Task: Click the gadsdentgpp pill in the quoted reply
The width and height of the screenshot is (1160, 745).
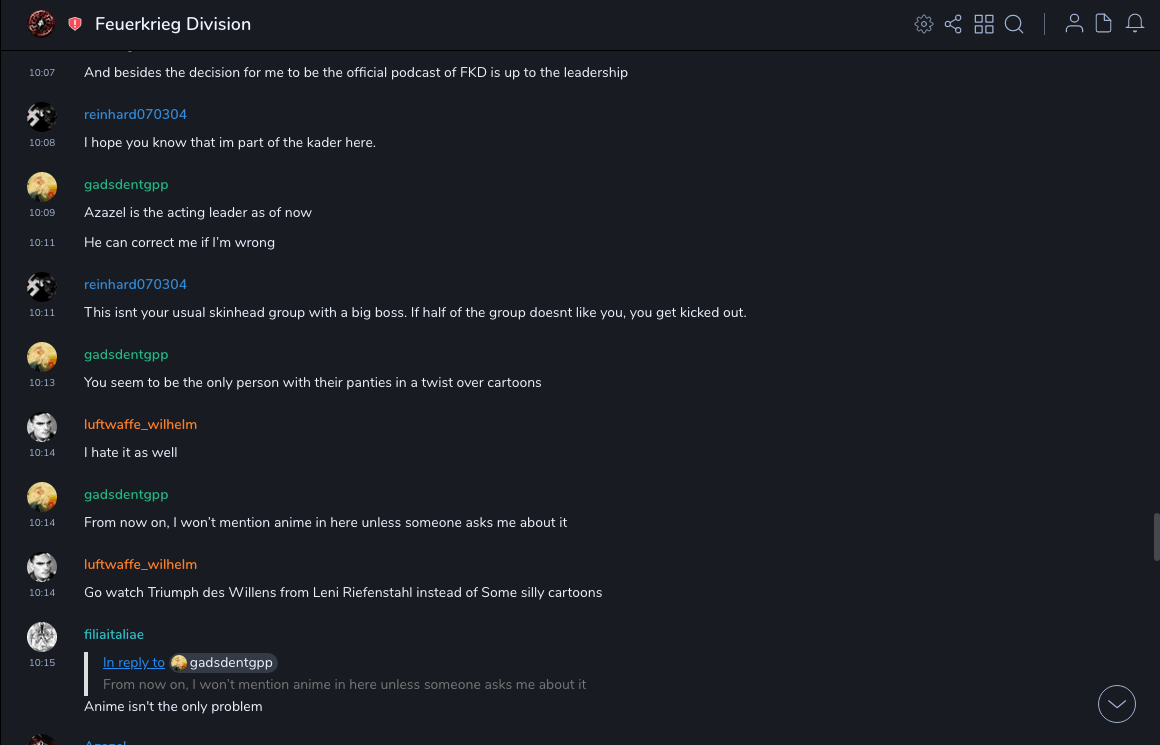Action: 223,662
